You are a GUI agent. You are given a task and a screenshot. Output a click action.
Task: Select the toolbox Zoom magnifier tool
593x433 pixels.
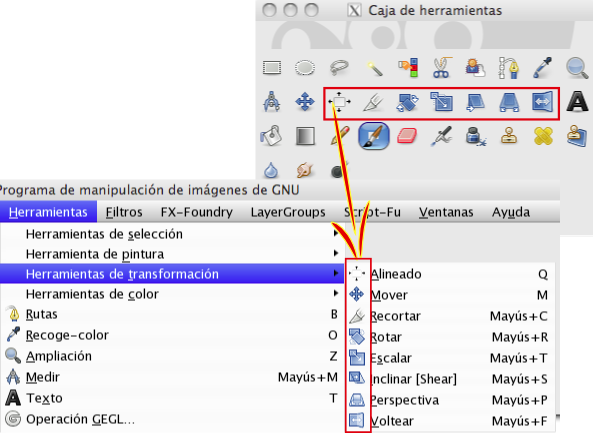(577, 68)
